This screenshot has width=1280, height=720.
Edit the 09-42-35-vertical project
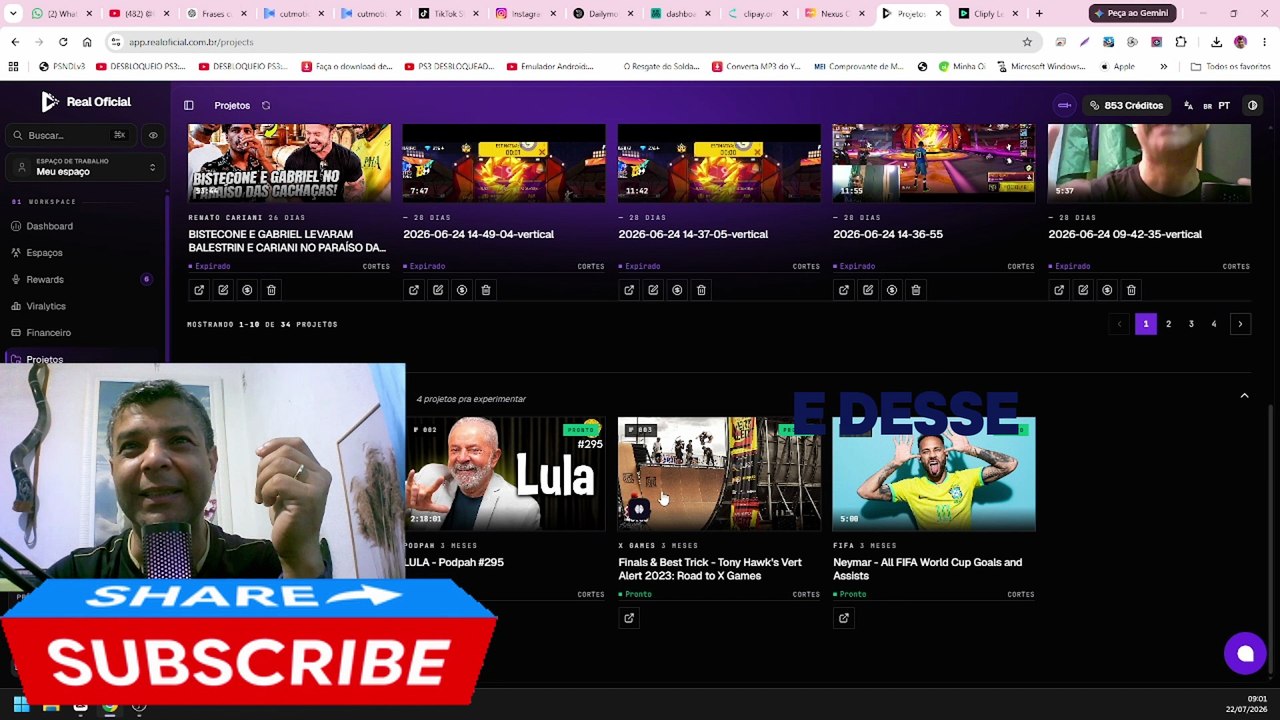[1083, 290]
